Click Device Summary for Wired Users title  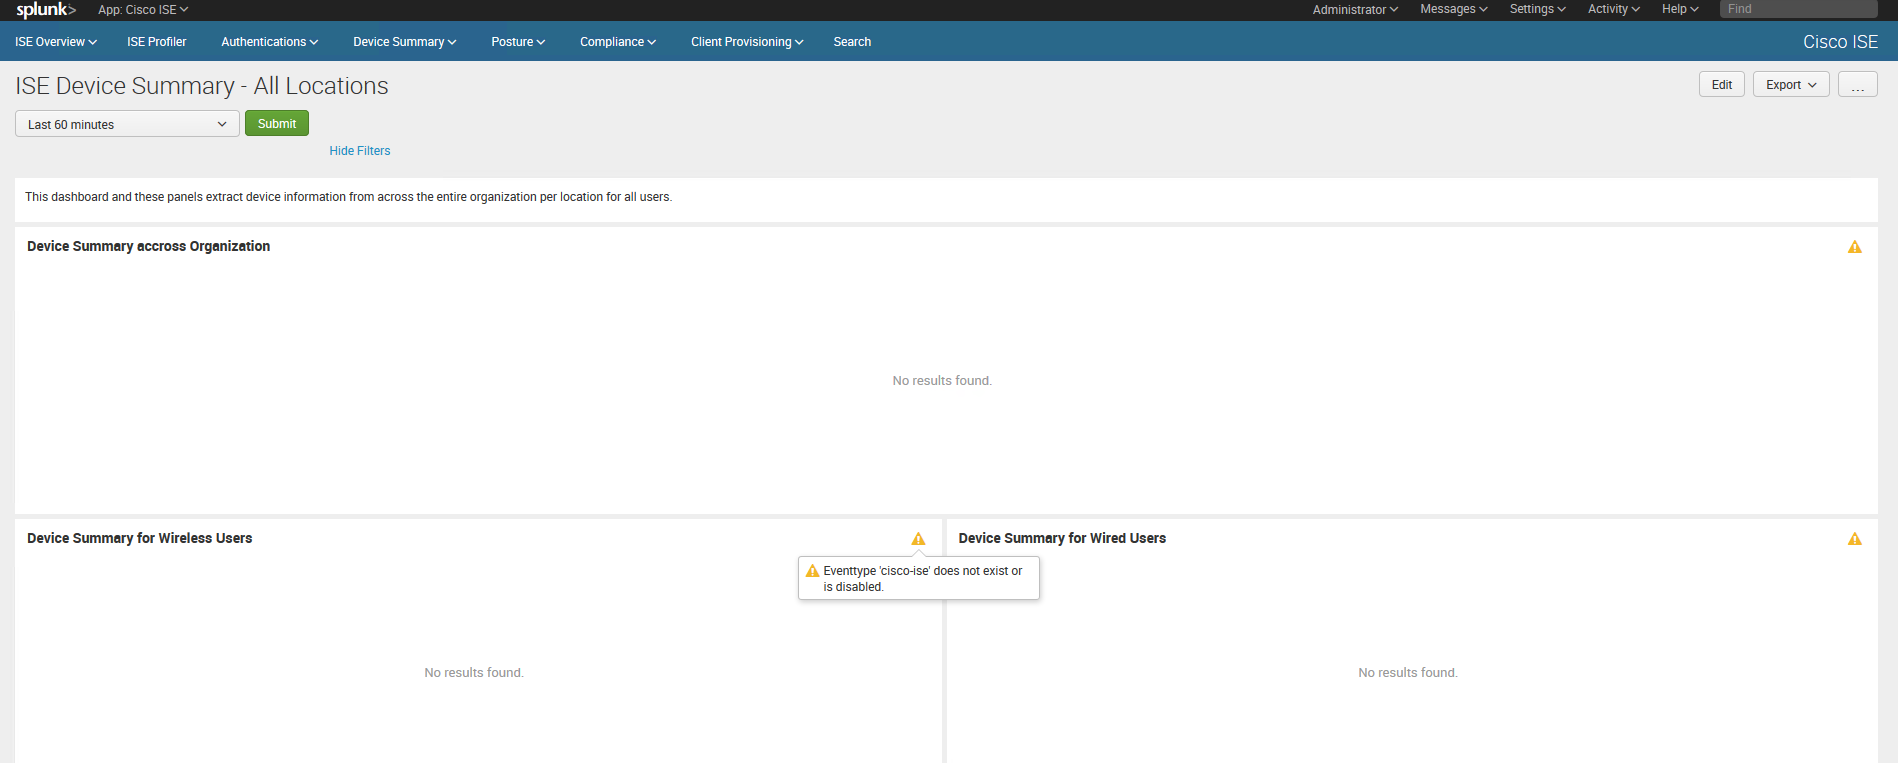click(1062, 538)
